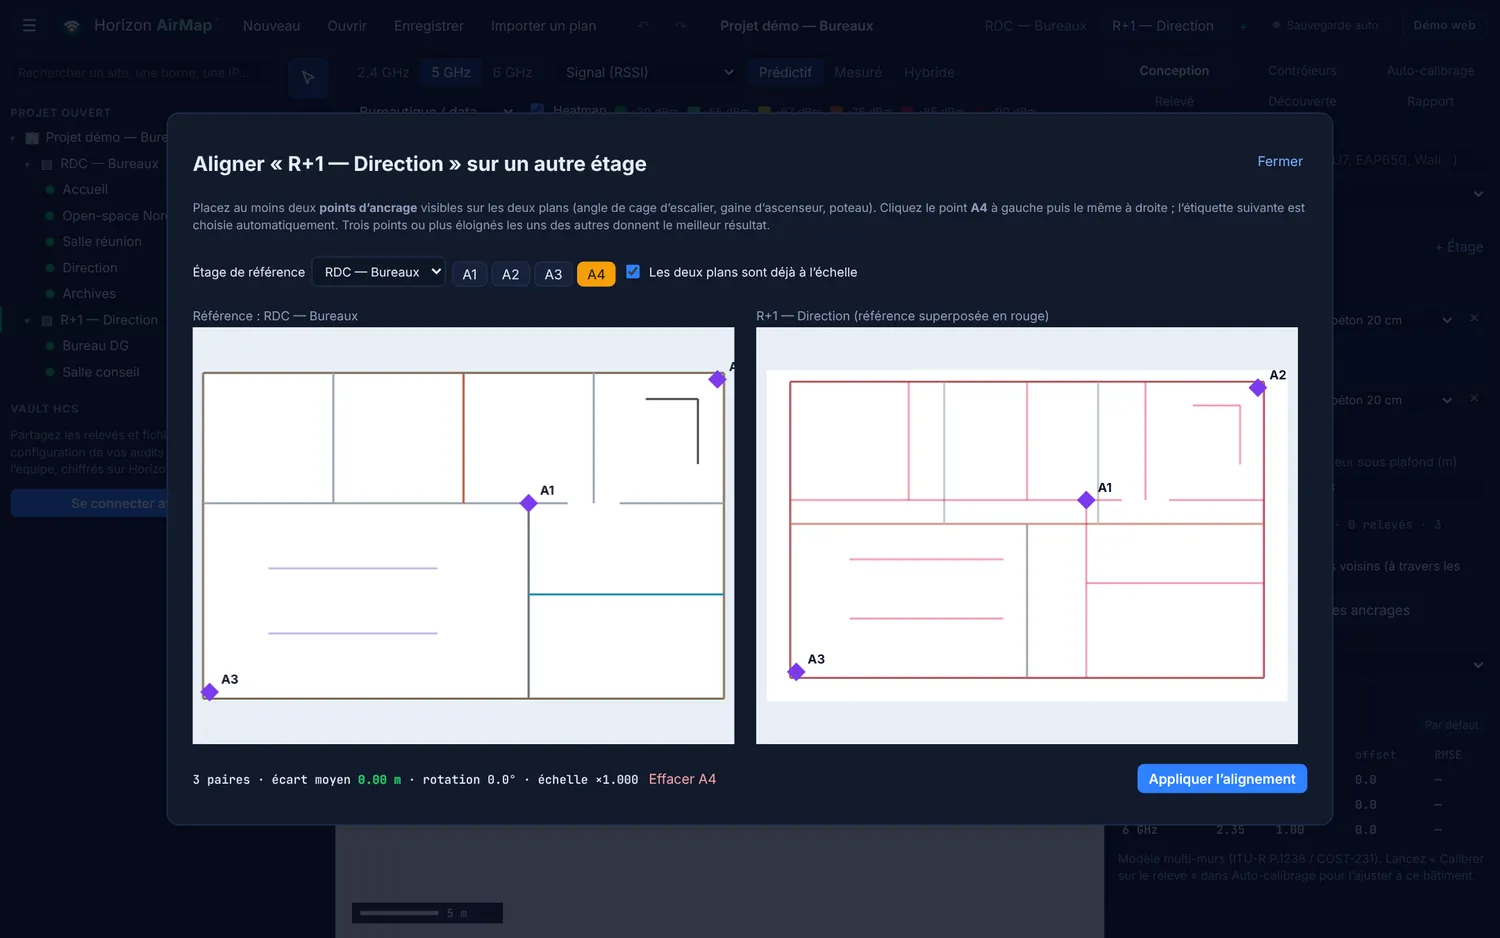Viewport: 1500px width, 938px height.
Task: Click Effacer A4 link
Action: click(x=682, y=779)
